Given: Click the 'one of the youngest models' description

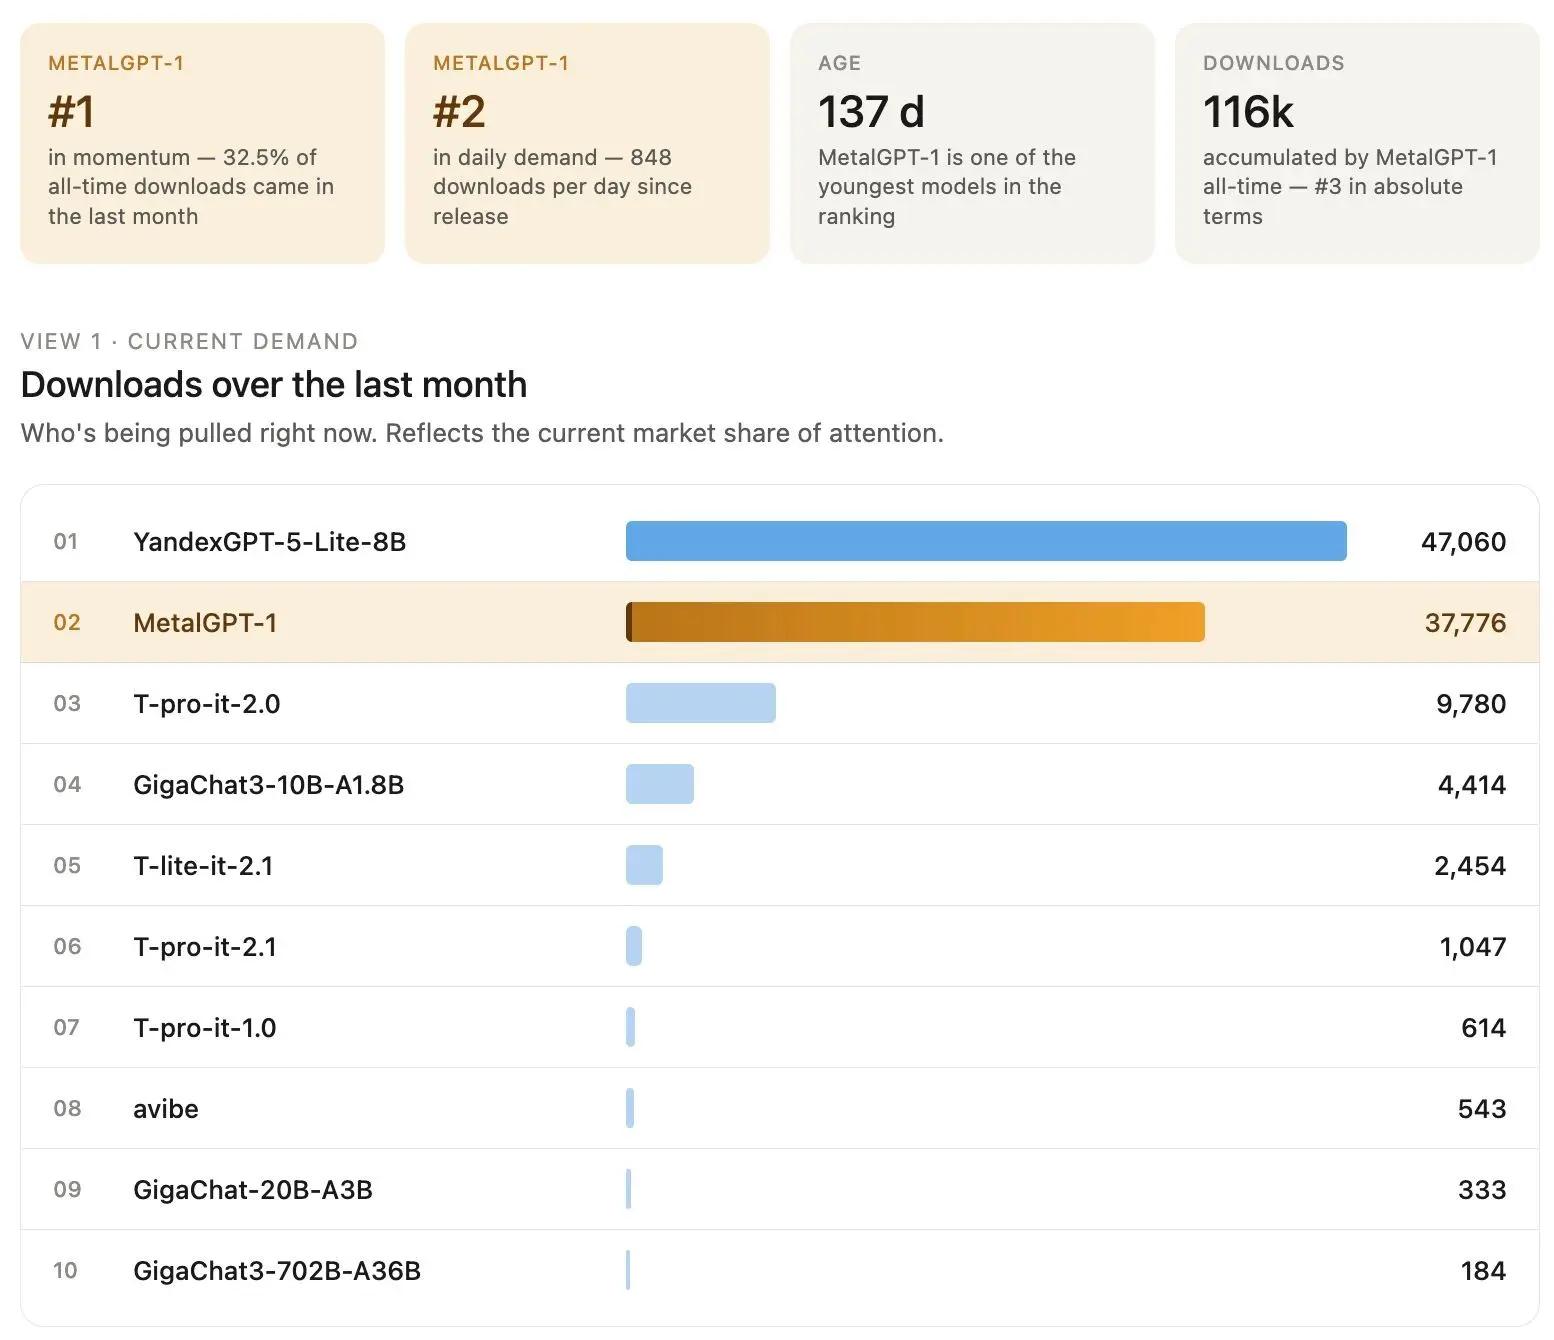Looking at the screenshot, I should [947, 187].
